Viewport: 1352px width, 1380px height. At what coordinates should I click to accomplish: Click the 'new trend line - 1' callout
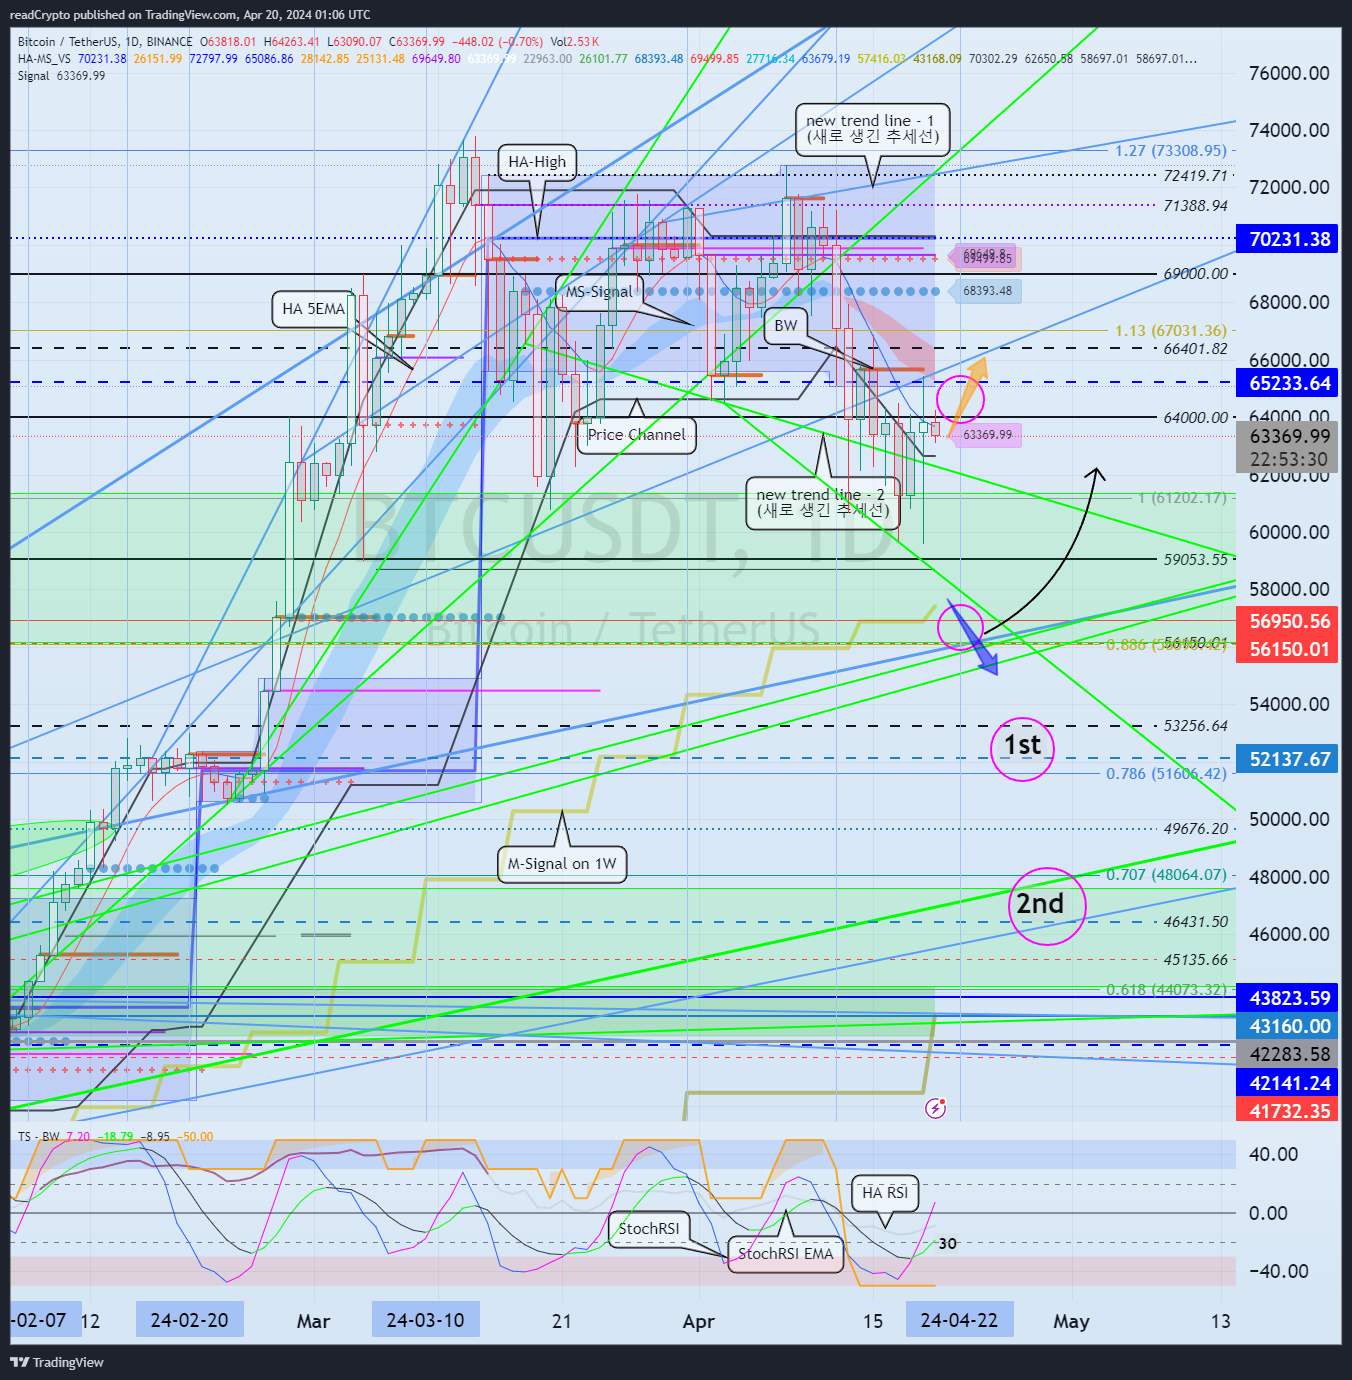point(872,128)
